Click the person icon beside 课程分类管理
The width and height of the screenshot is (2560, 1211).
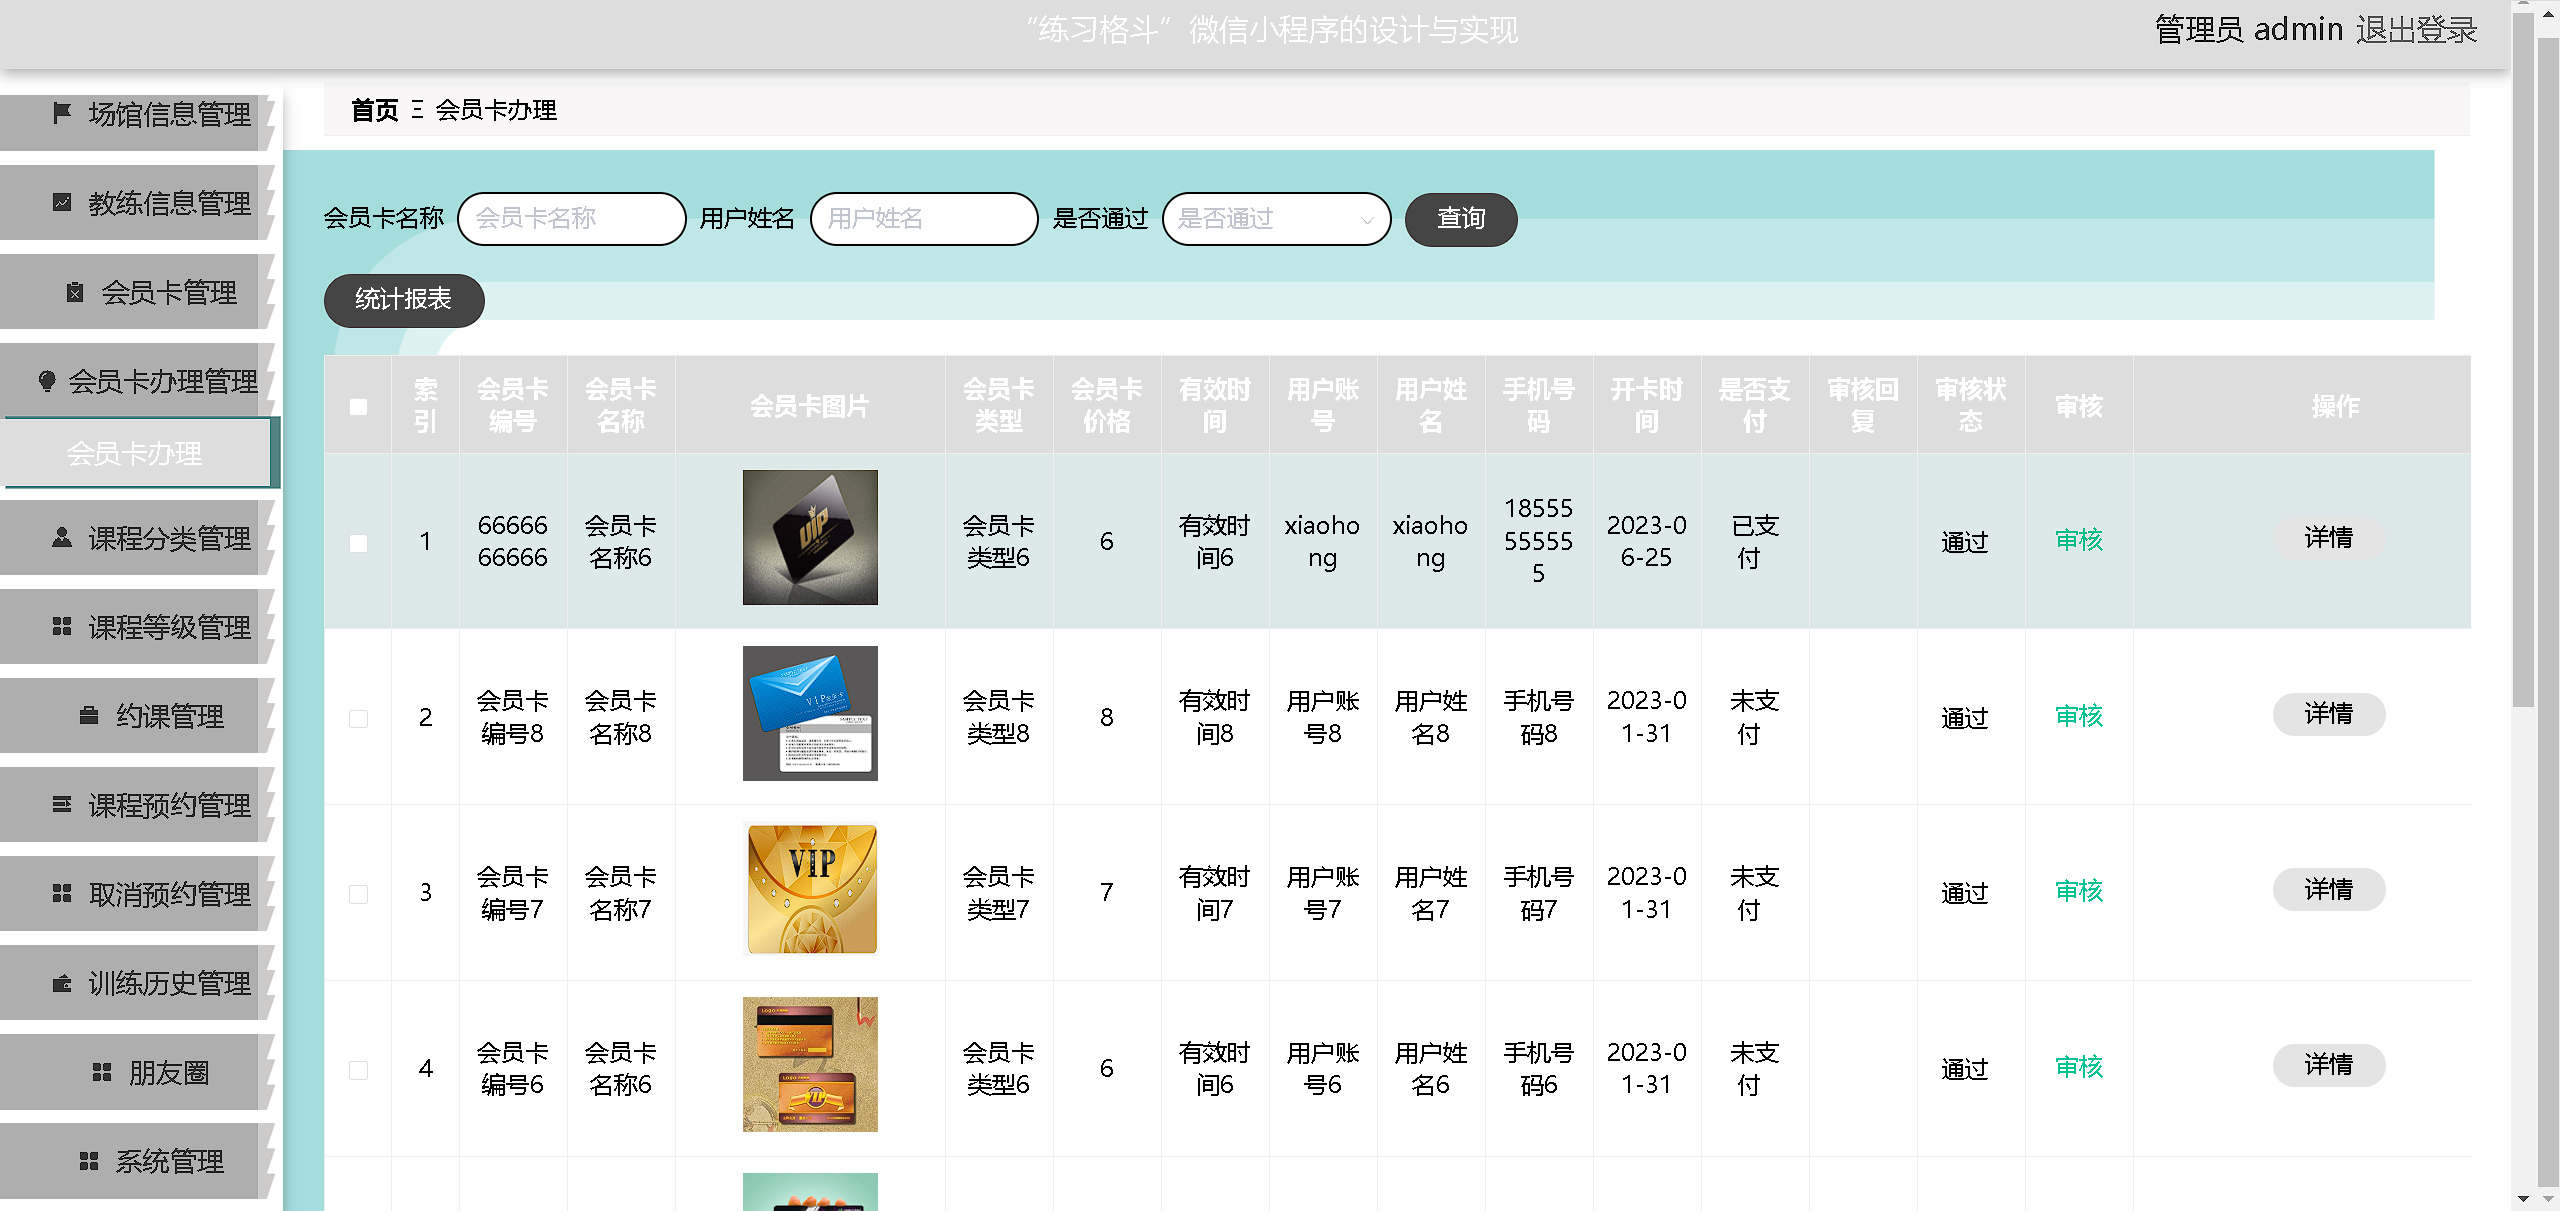point(62,537)
